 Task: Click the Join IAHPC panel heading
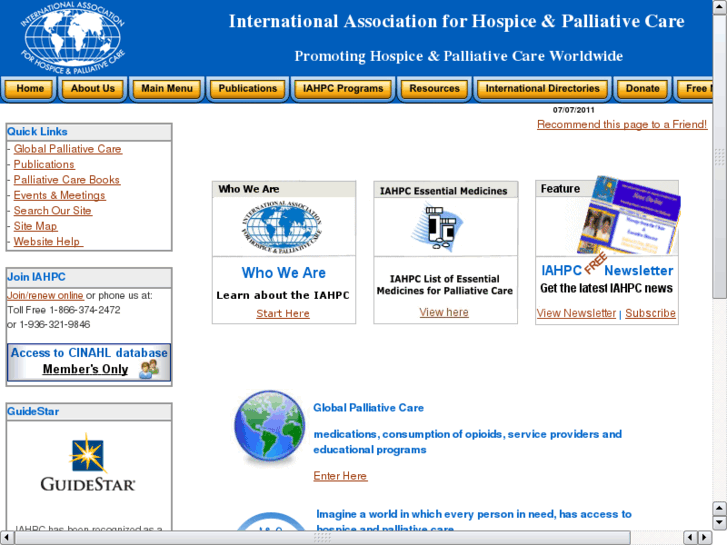[x=36, y=277]
